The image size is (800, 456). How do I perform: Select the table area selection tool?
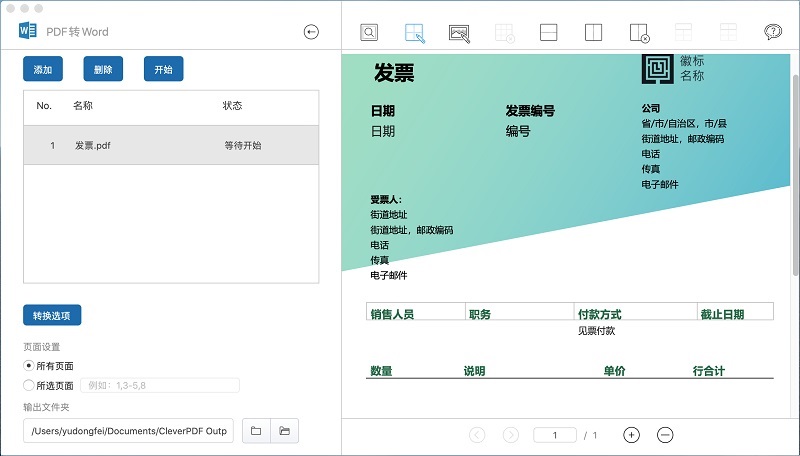point(415,32)
